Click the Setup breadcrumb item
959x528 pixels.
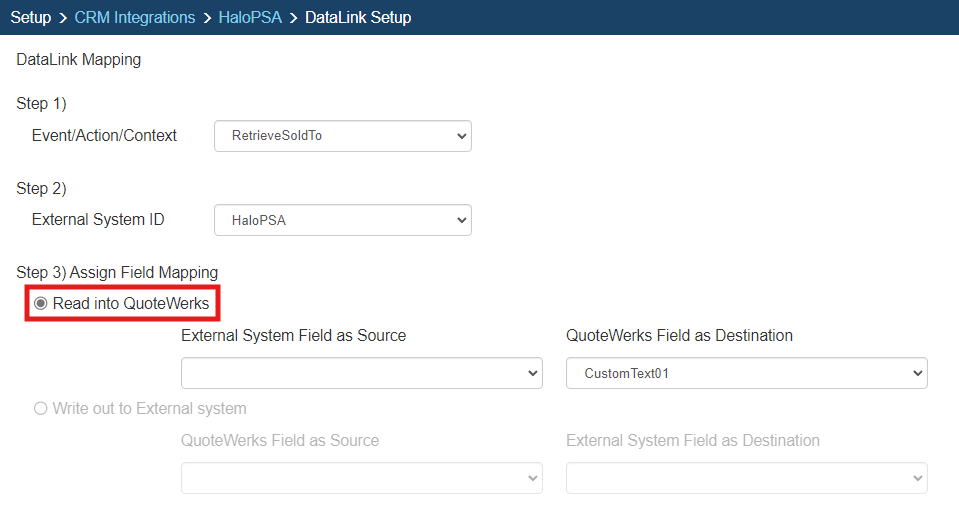click(x=31, y=17)
